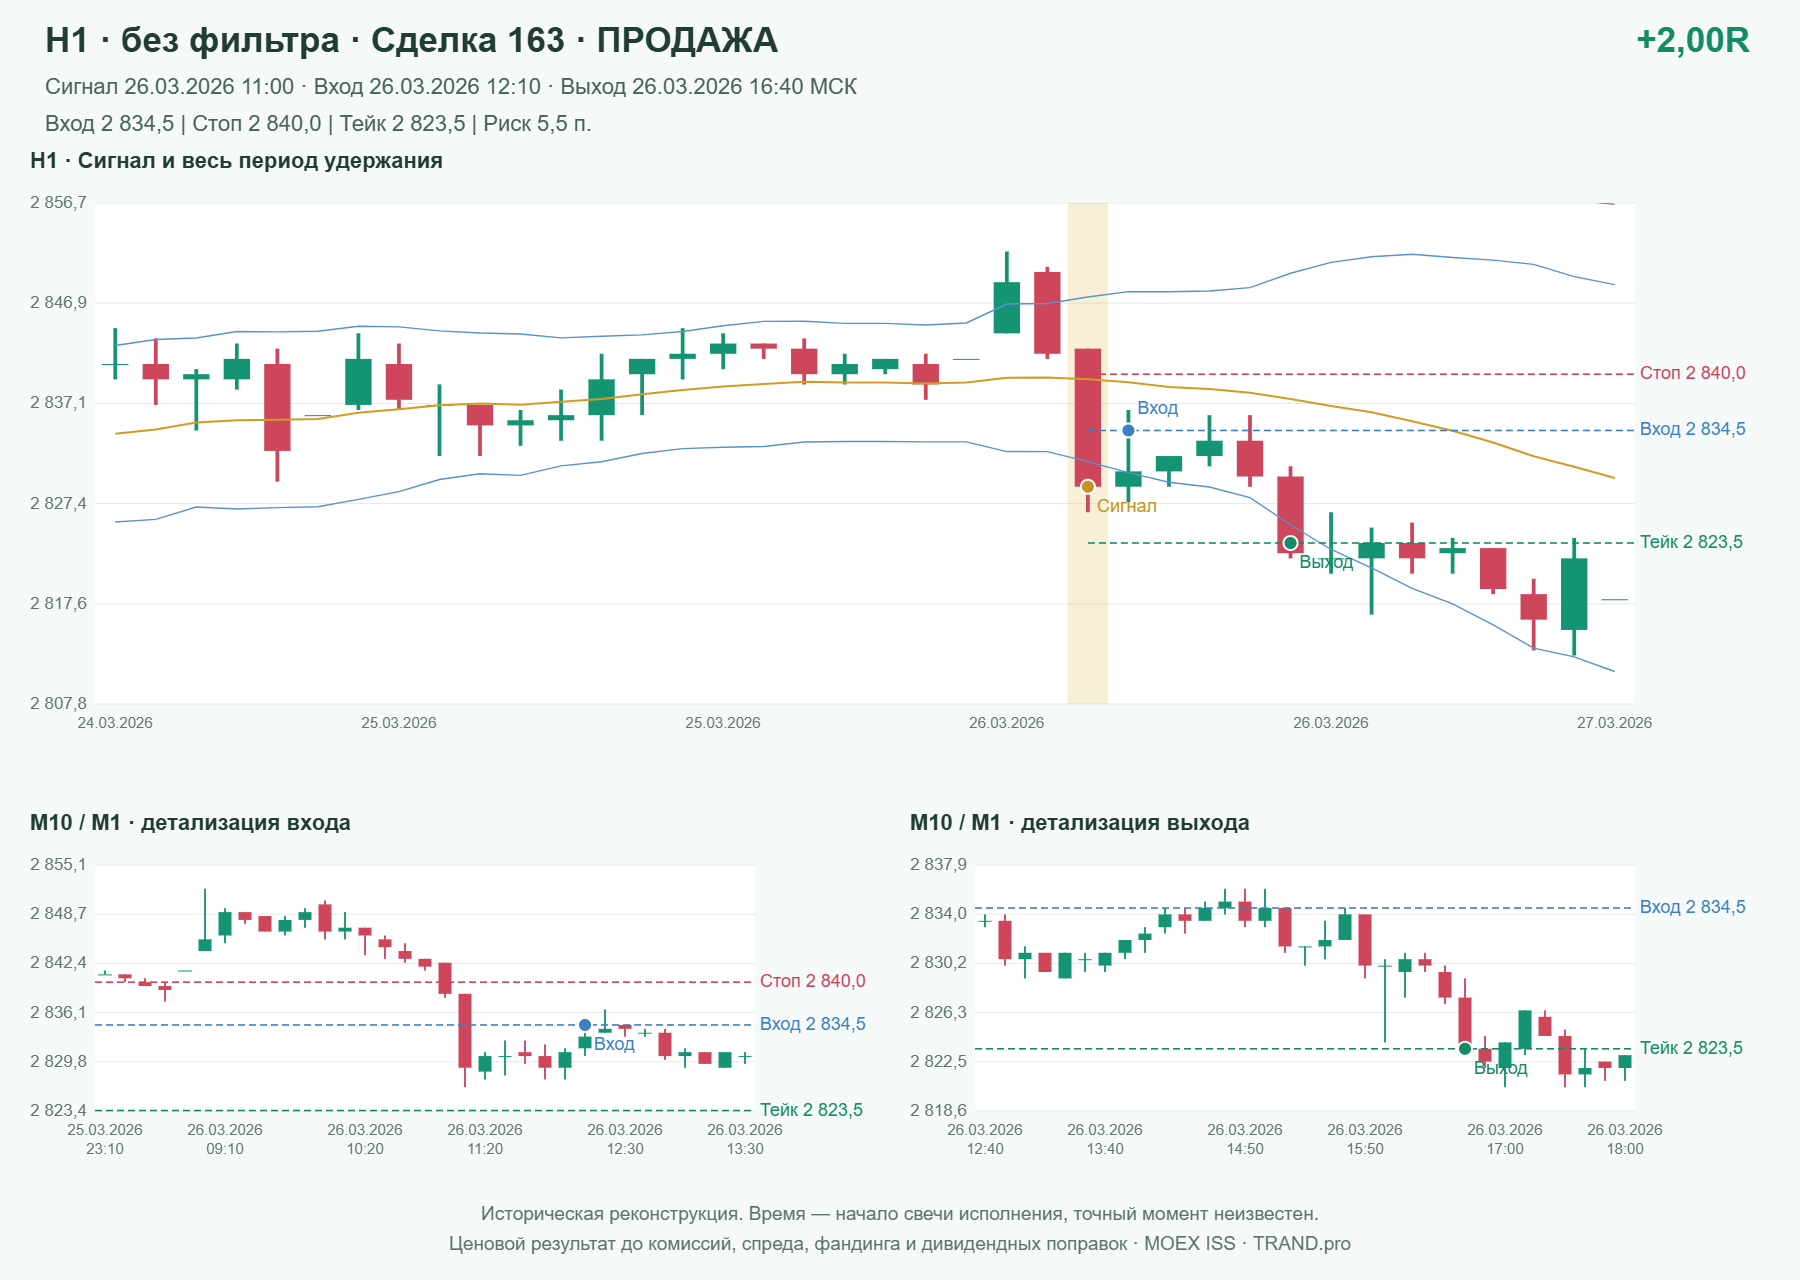Click the 27.03.2026 date axis label

pyautogui.click(x=1614, y=723)
